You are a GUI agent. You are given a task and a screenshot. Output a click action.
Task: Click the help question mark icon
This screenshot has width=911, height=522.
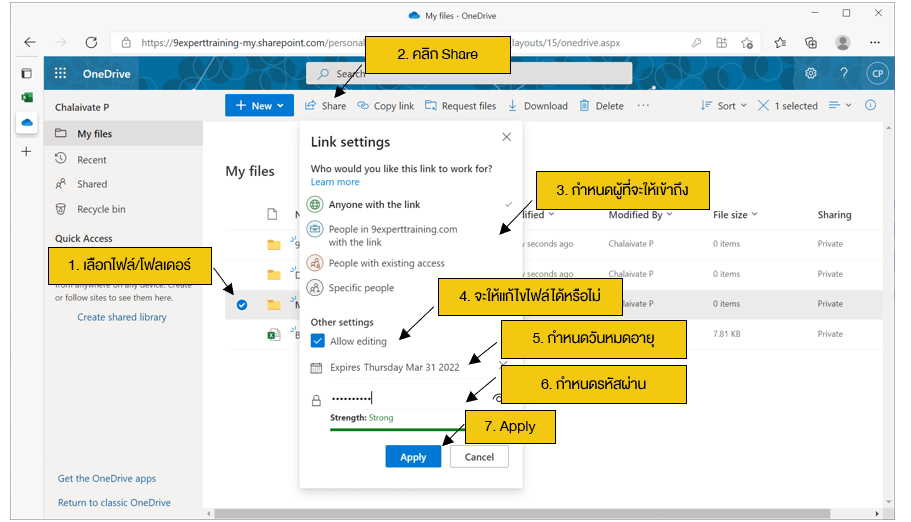(844, 73)
